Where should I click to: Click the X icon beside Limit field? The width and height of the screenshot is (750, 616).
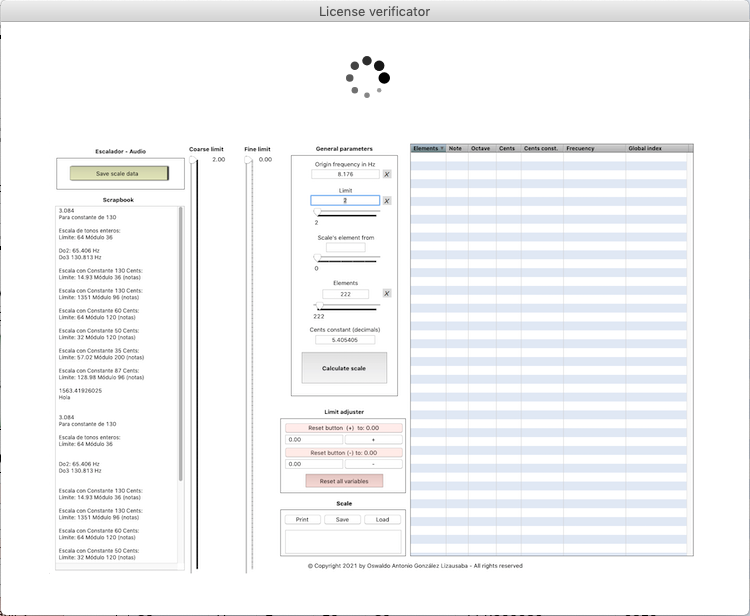(x=387, y=201)
